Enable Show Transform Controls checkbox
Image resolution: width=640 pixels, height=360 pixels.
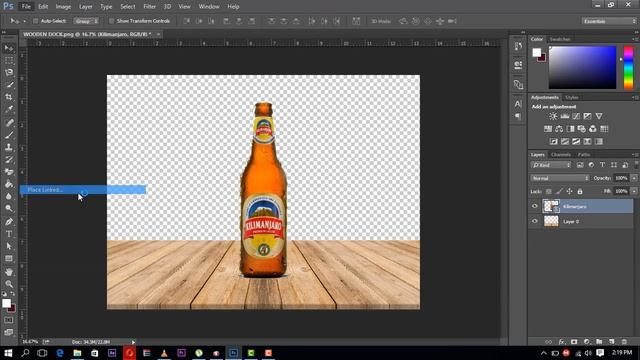(x=111, y=21)
